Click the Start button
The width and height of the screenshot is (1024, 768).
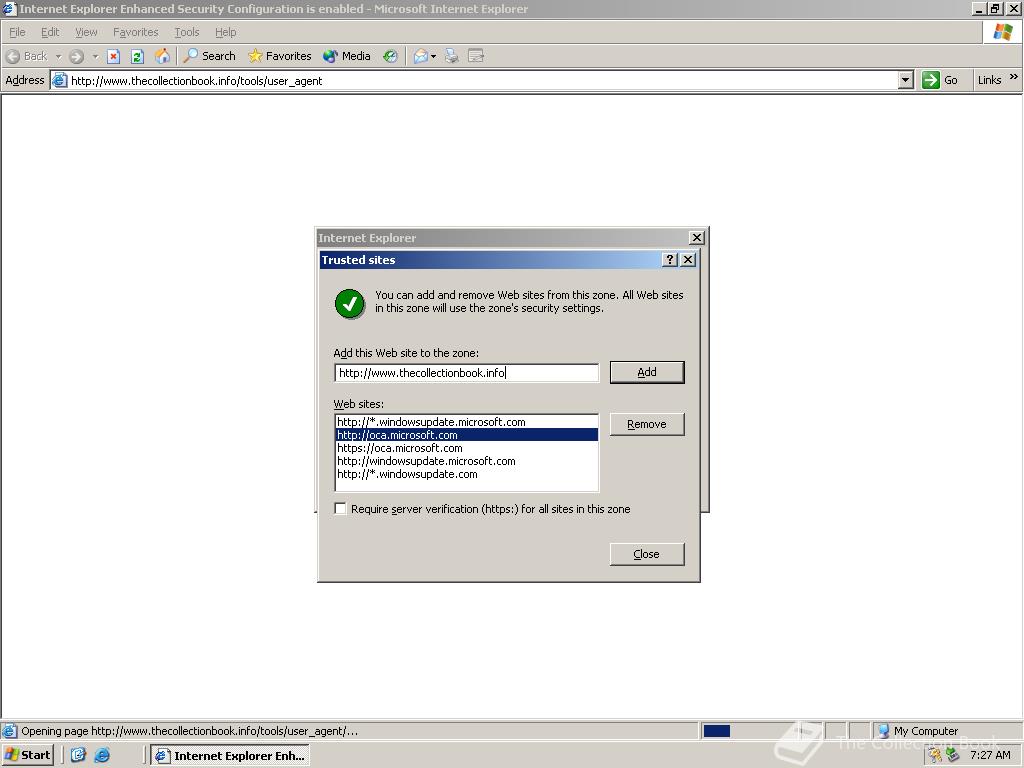point(27,755)
